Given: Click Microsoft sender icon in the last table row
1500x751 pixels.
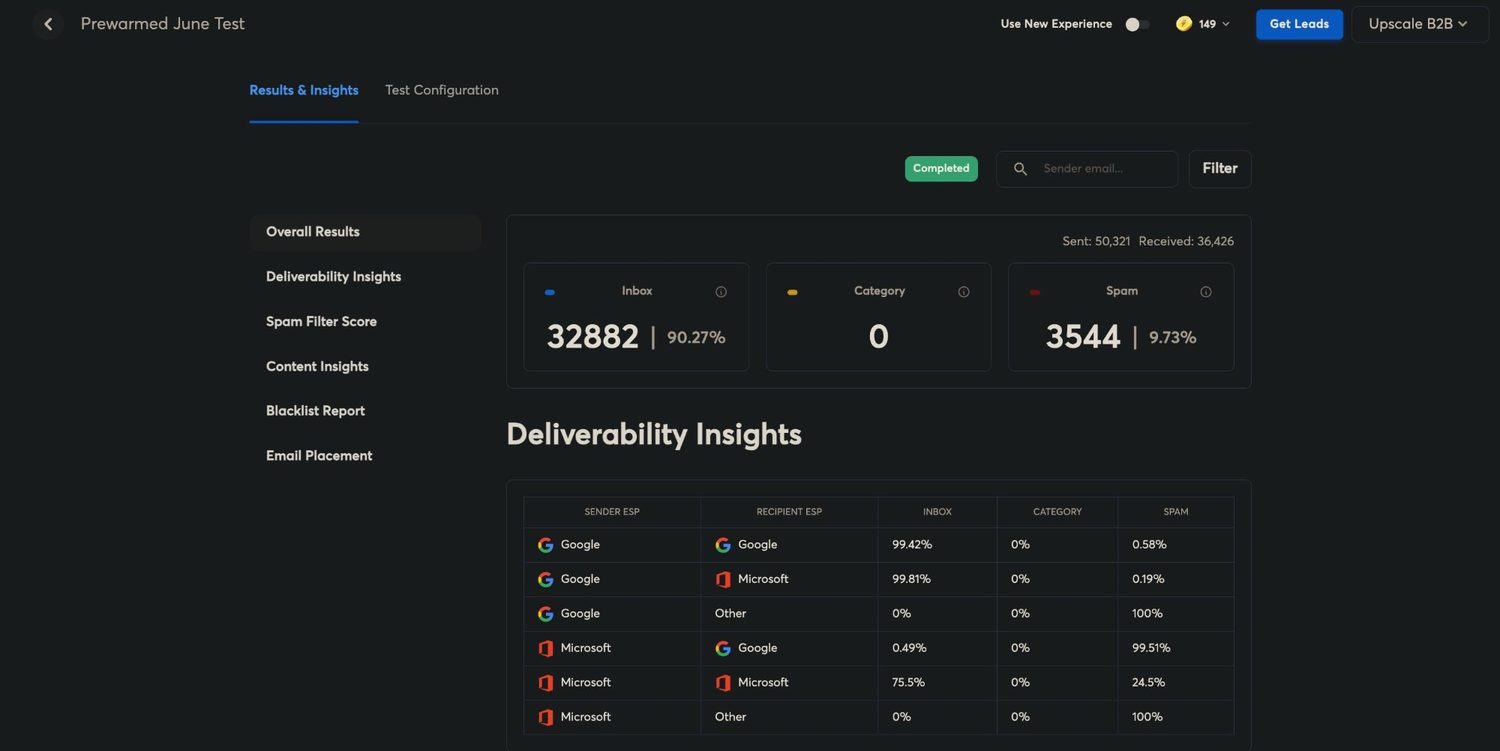Looking at the screenshot, I should [x=546, y=717].
